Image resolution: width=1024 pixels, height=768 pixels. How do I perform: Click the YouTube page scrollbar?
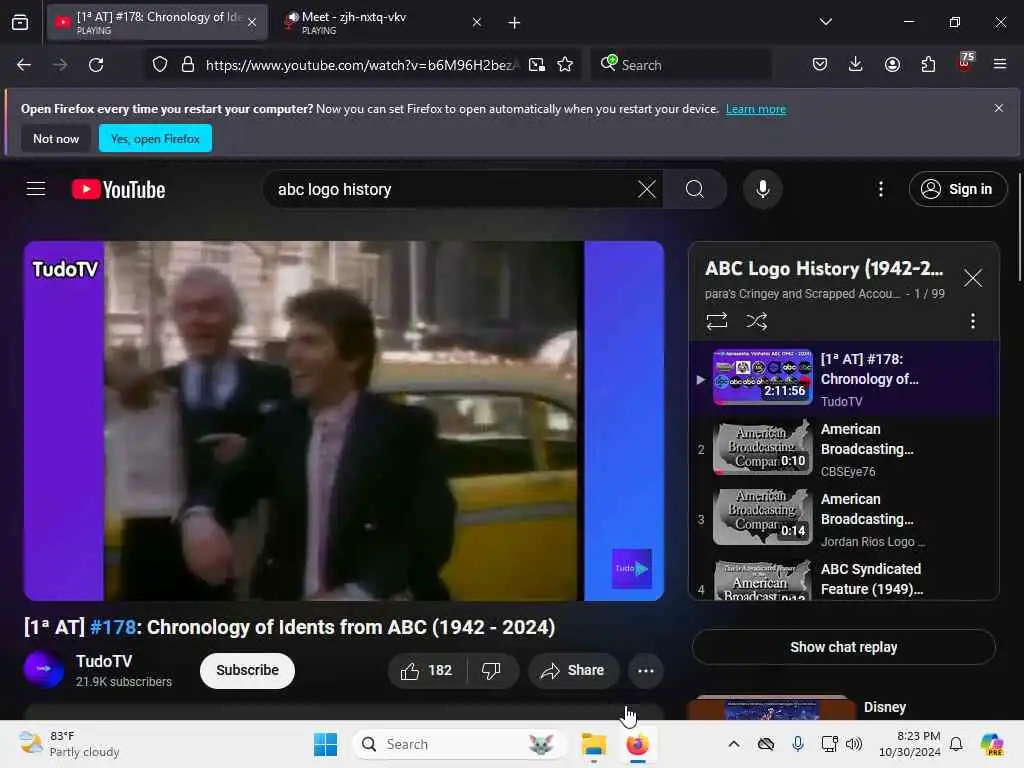pyautogui.click(x=1019, y=227)
